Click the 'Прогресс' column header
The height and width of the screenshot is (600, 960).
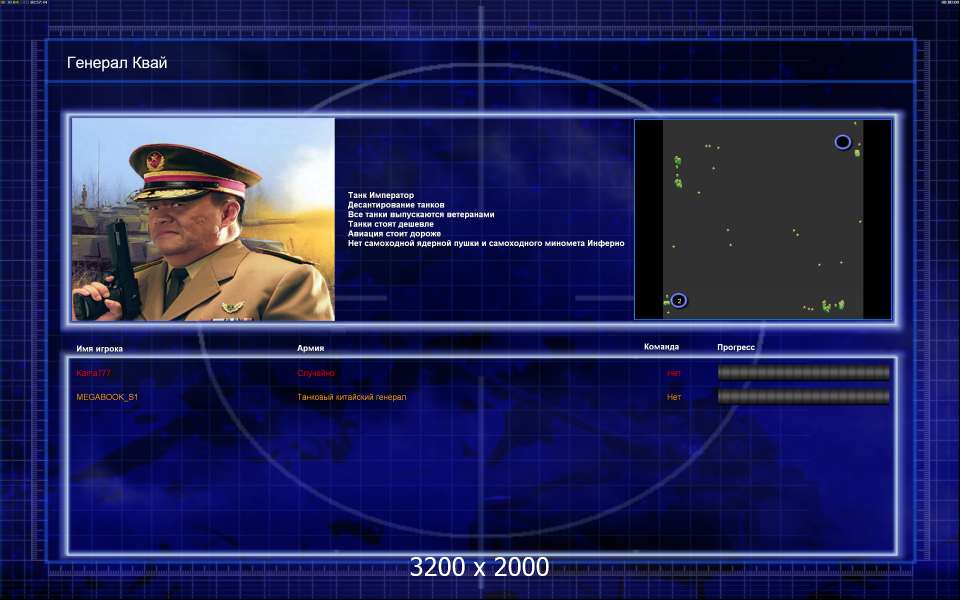coord(736,347)
